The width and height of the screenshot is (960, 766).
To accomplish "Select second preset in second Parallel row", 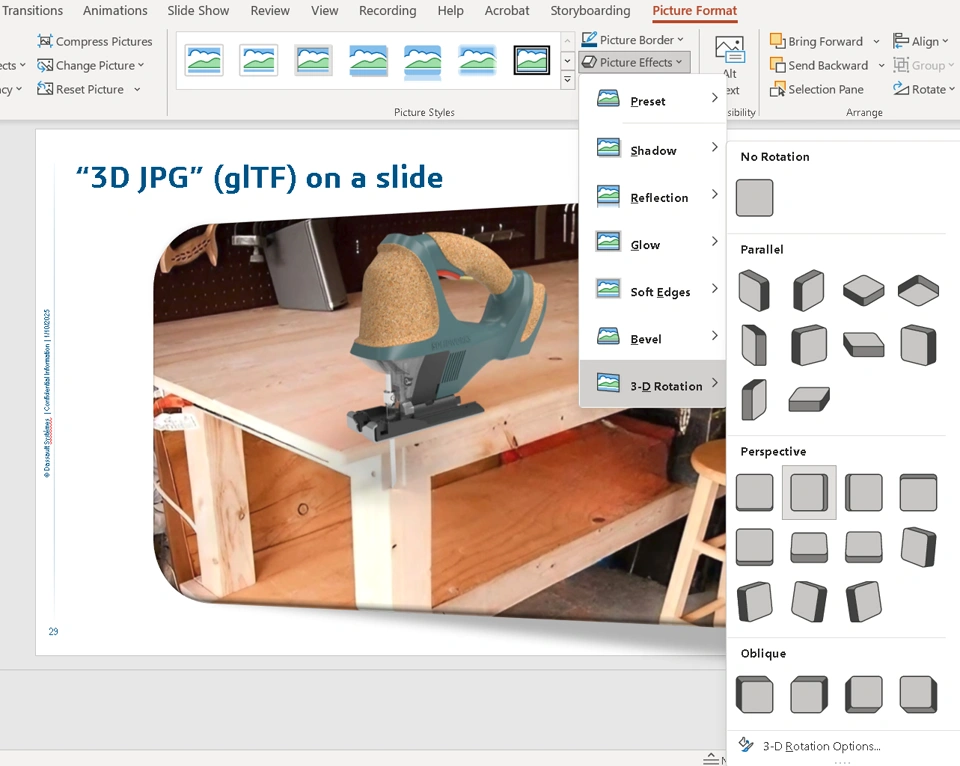I will [x=809, y=345].
